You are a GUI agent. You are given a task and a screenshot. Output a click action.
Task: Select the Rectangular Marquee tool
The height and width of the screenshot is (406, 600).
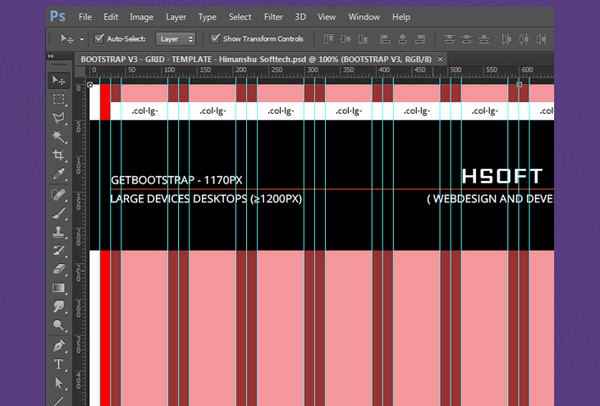pyautogui.click(x=59, y=99)
